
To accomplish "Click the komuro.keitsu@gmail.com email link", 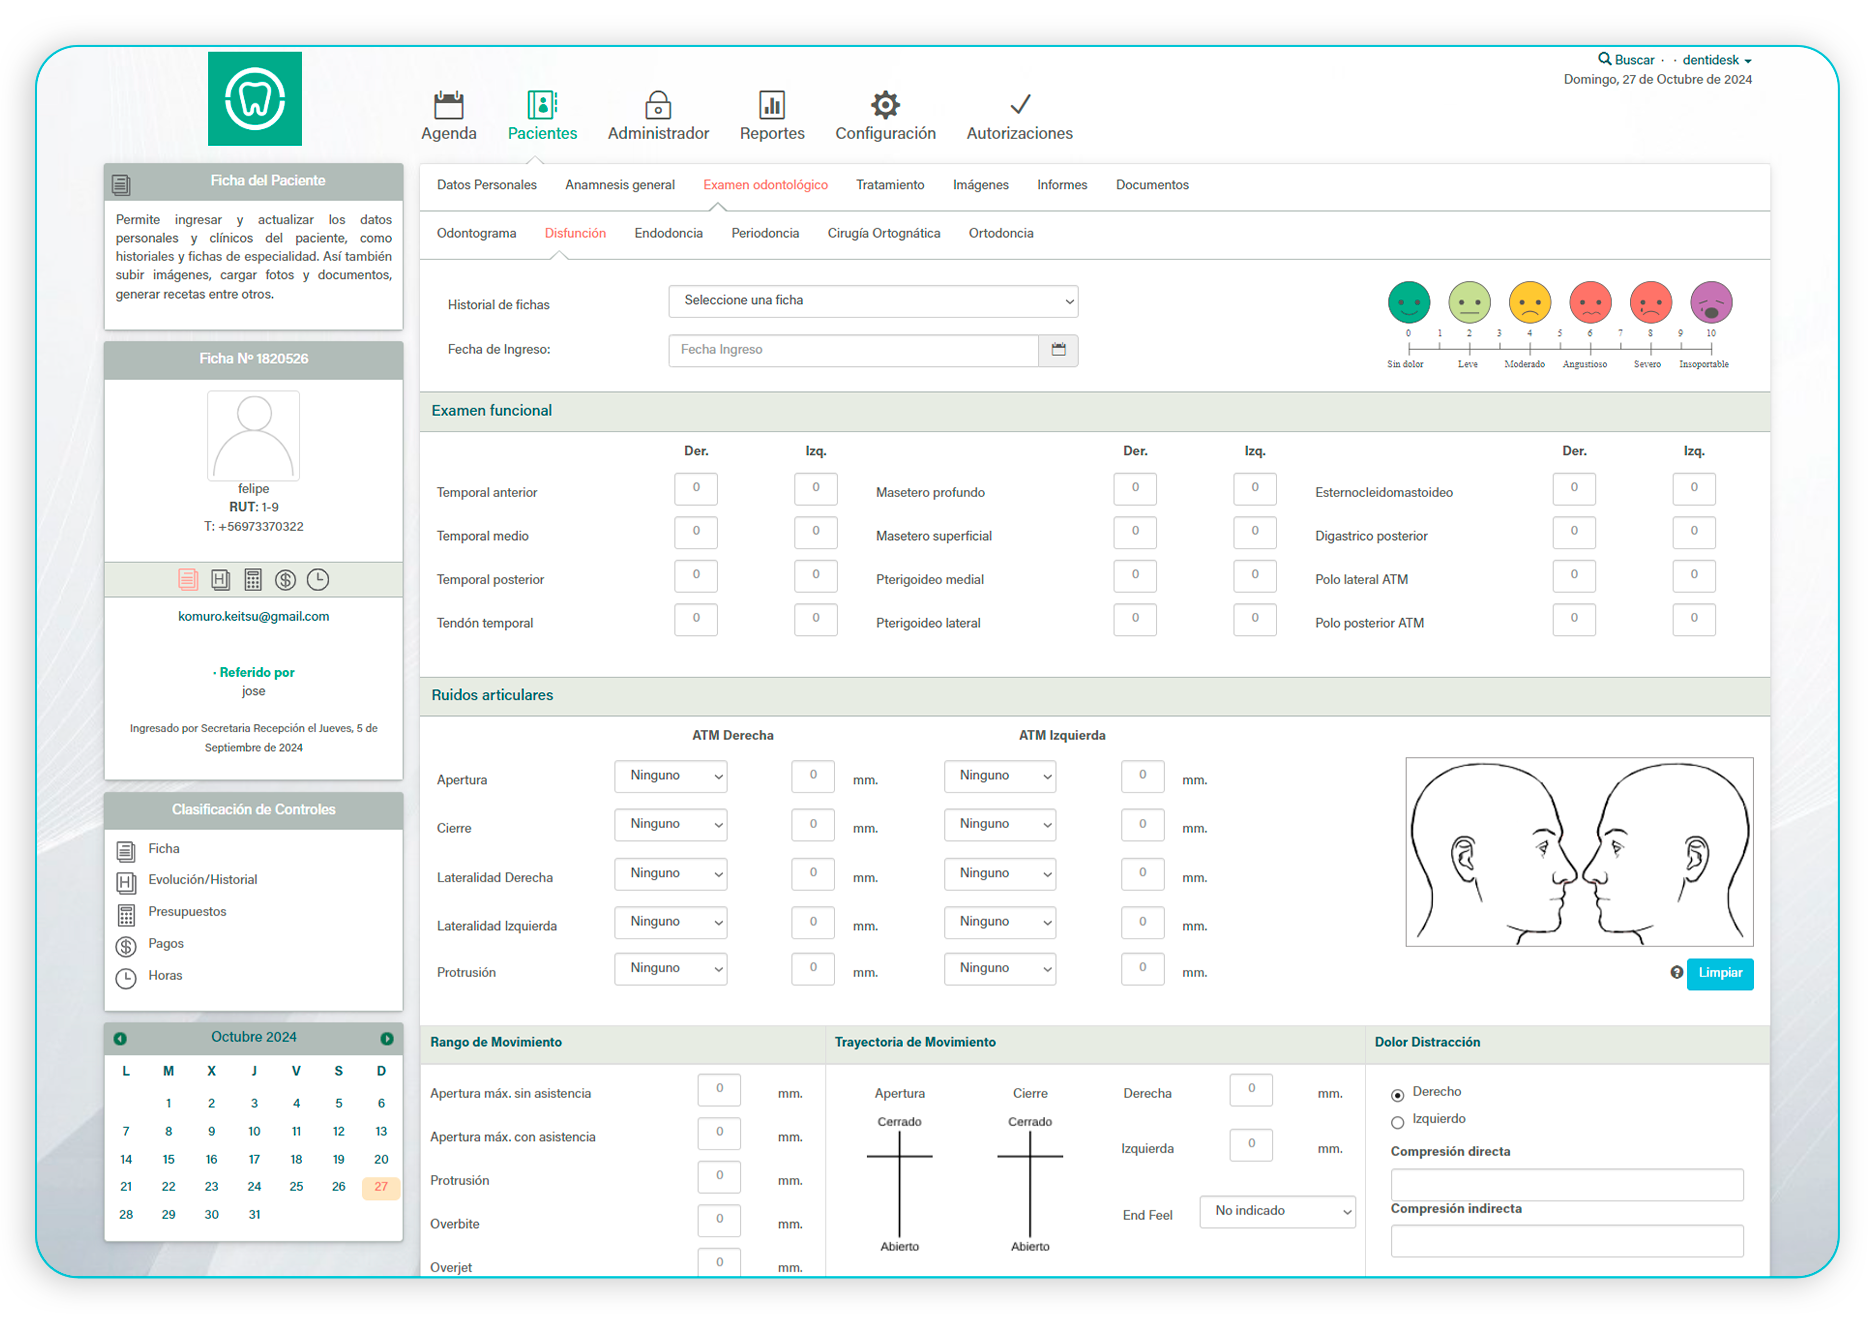I will click(x=253, y=617).
